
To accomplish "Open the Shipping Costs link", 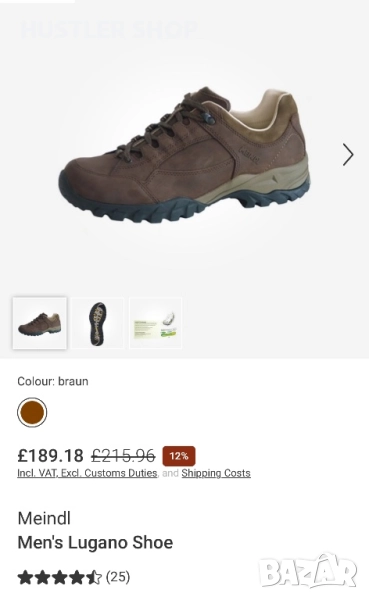I will 216,473.
